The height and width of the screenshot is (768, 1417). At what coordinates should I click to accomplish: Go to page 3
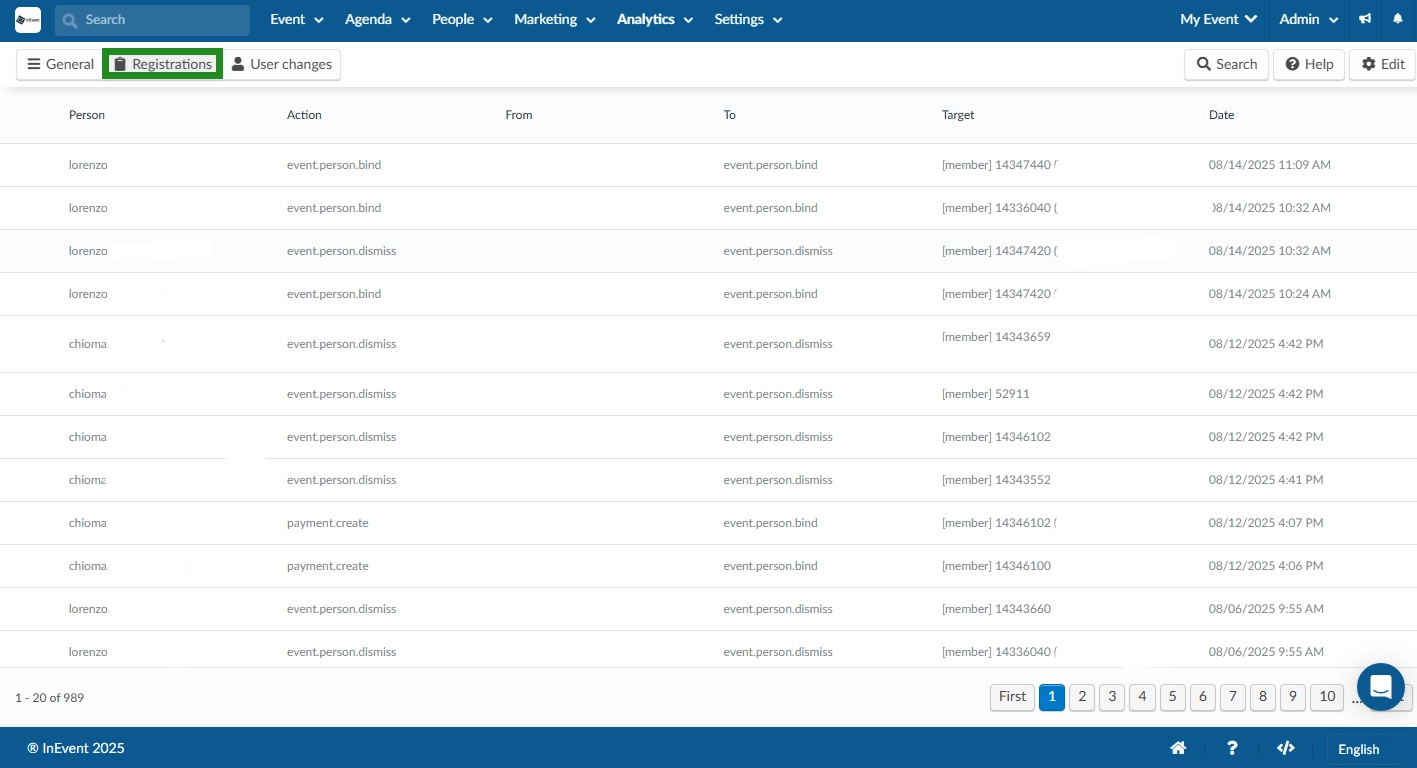pyautogui.click(x=1112, y=697)
